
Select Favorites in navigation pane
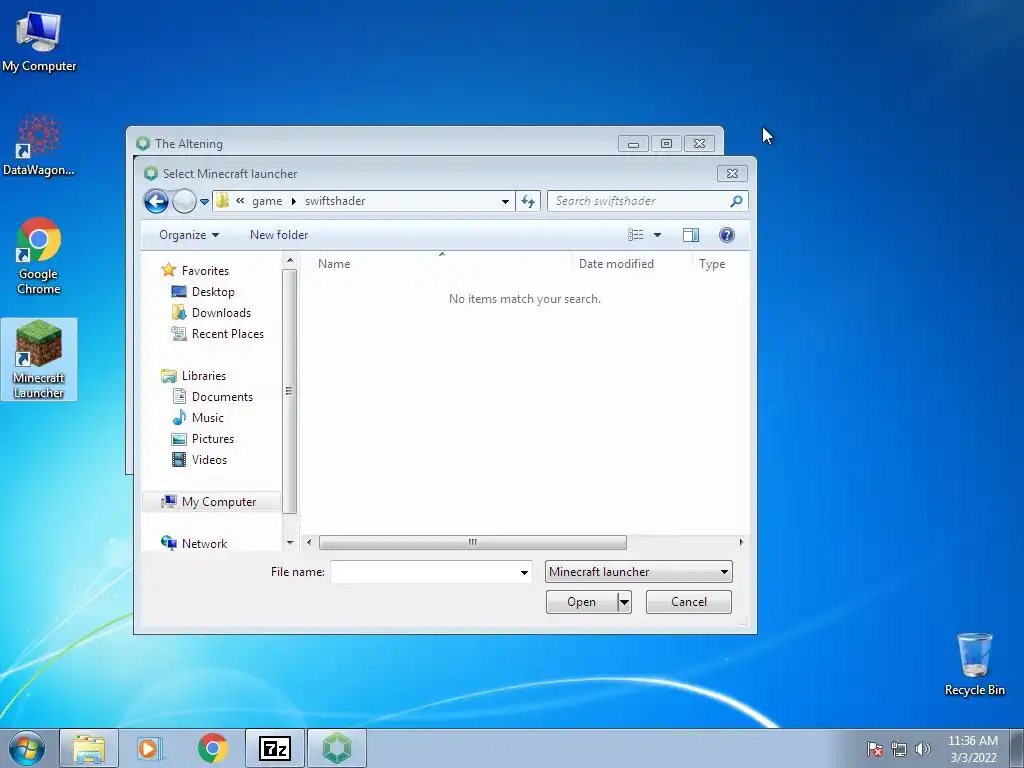tap(205, 270)
